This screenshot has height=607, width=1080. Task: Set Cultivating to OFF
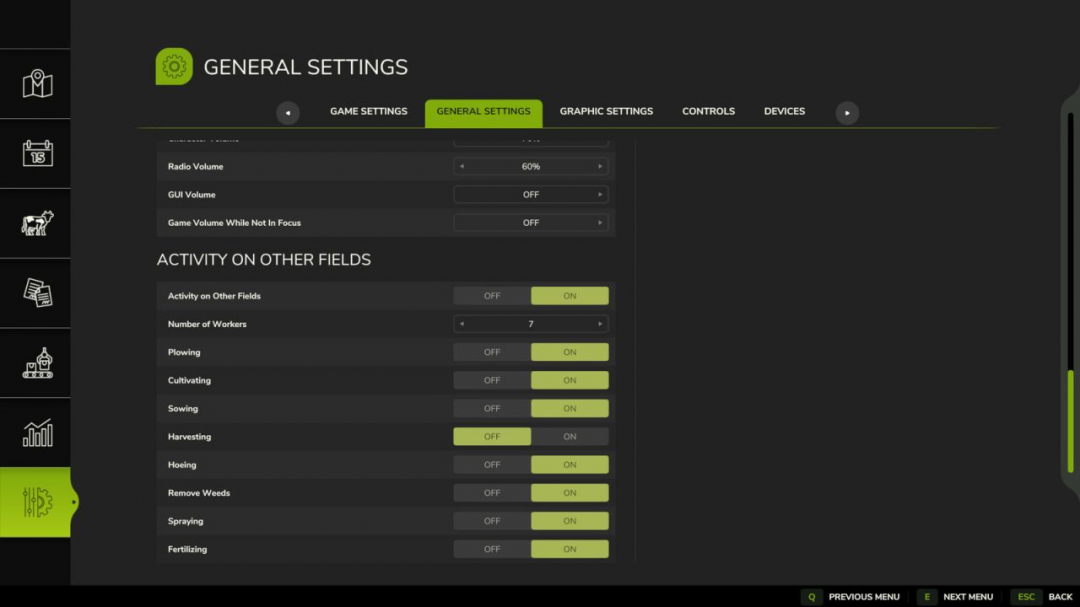point(492,380)
